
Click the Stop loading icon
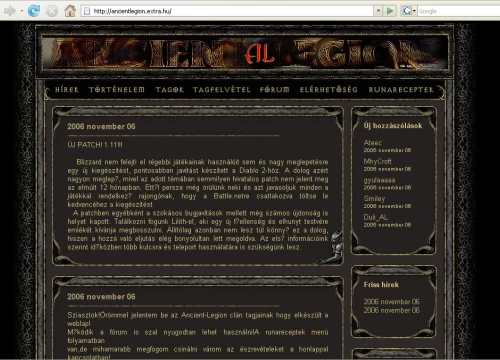point(52,11)
